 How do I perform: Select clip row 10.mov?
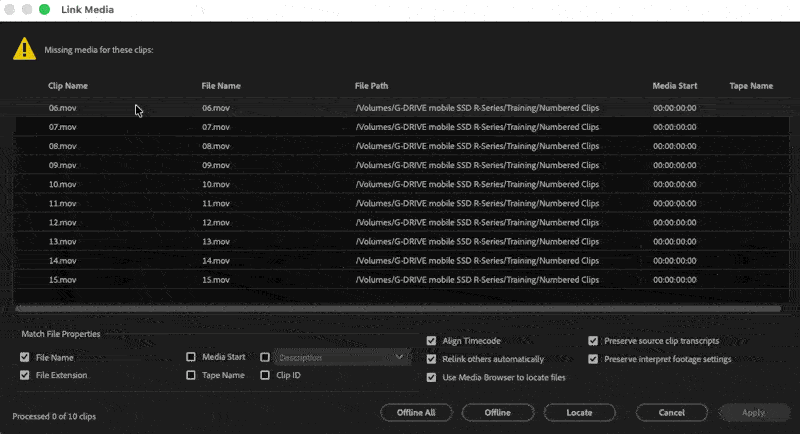(x=402, y=184)
